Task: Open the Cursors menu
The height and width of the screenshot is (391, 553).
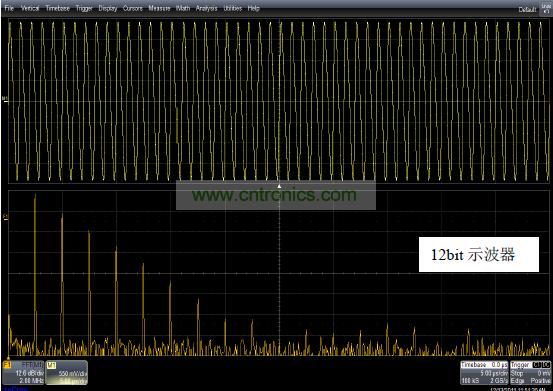Action: coord(133,8)
